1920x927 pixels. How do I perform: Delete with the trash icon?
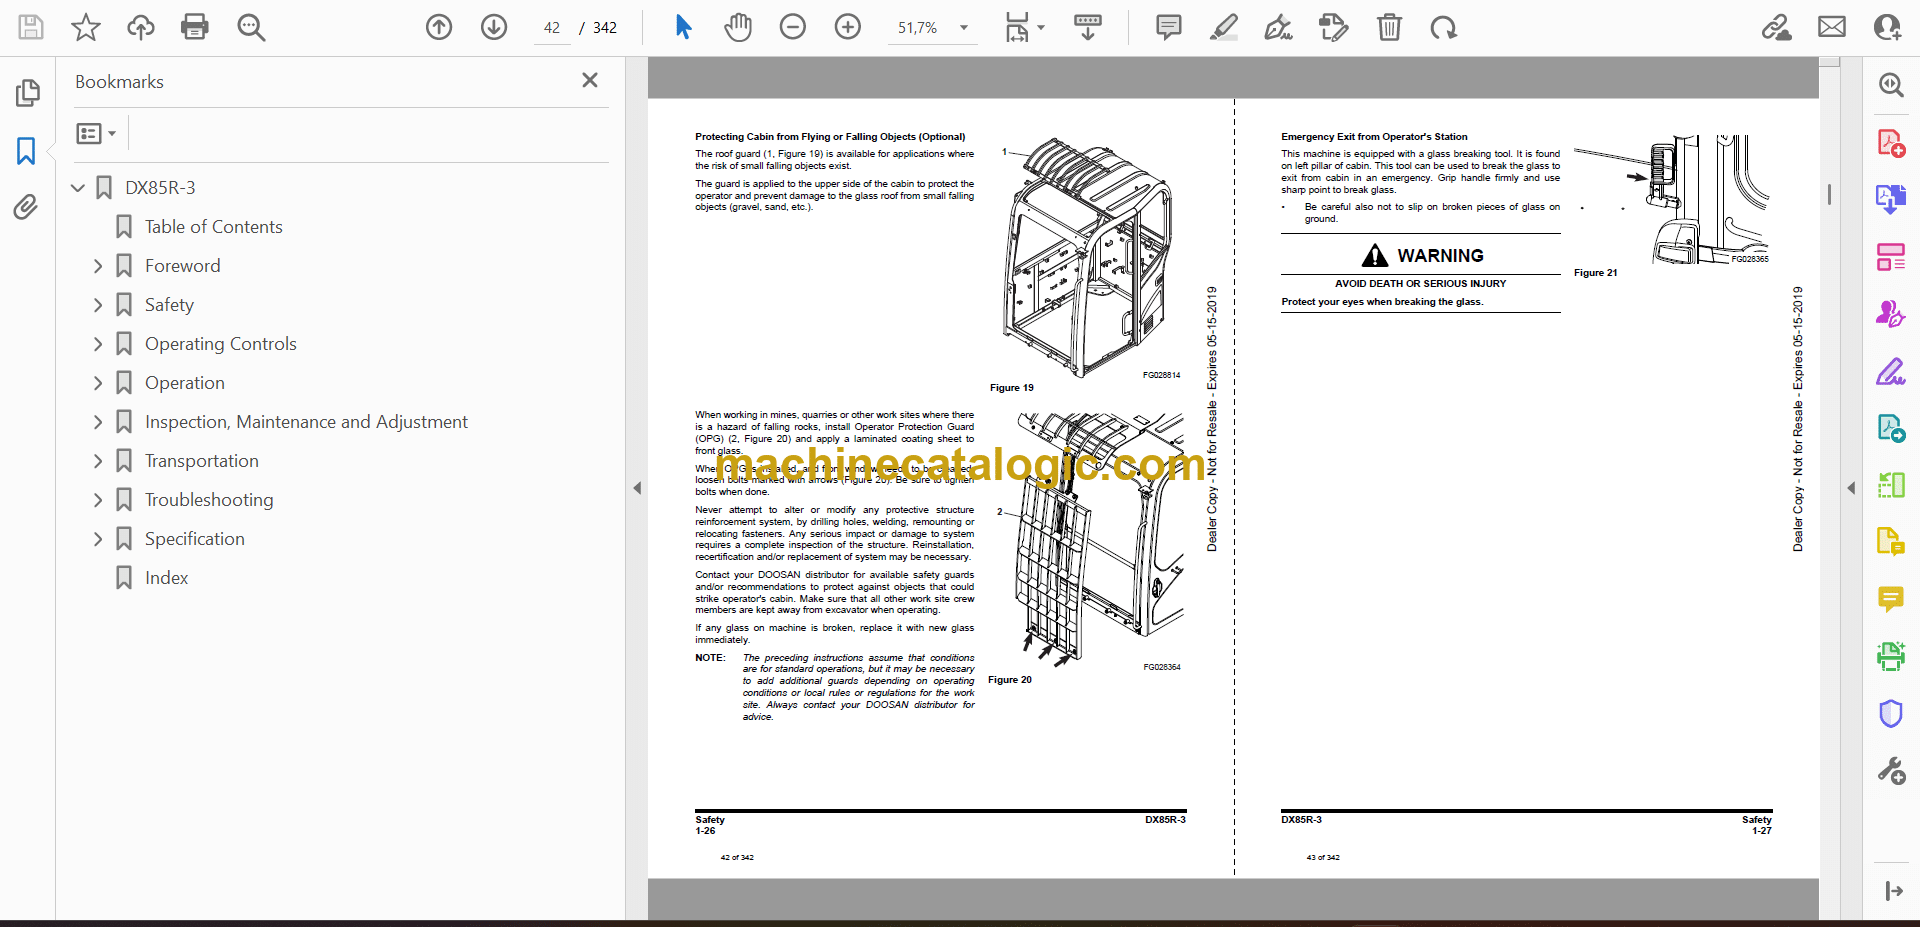(x=1389, y=27)
